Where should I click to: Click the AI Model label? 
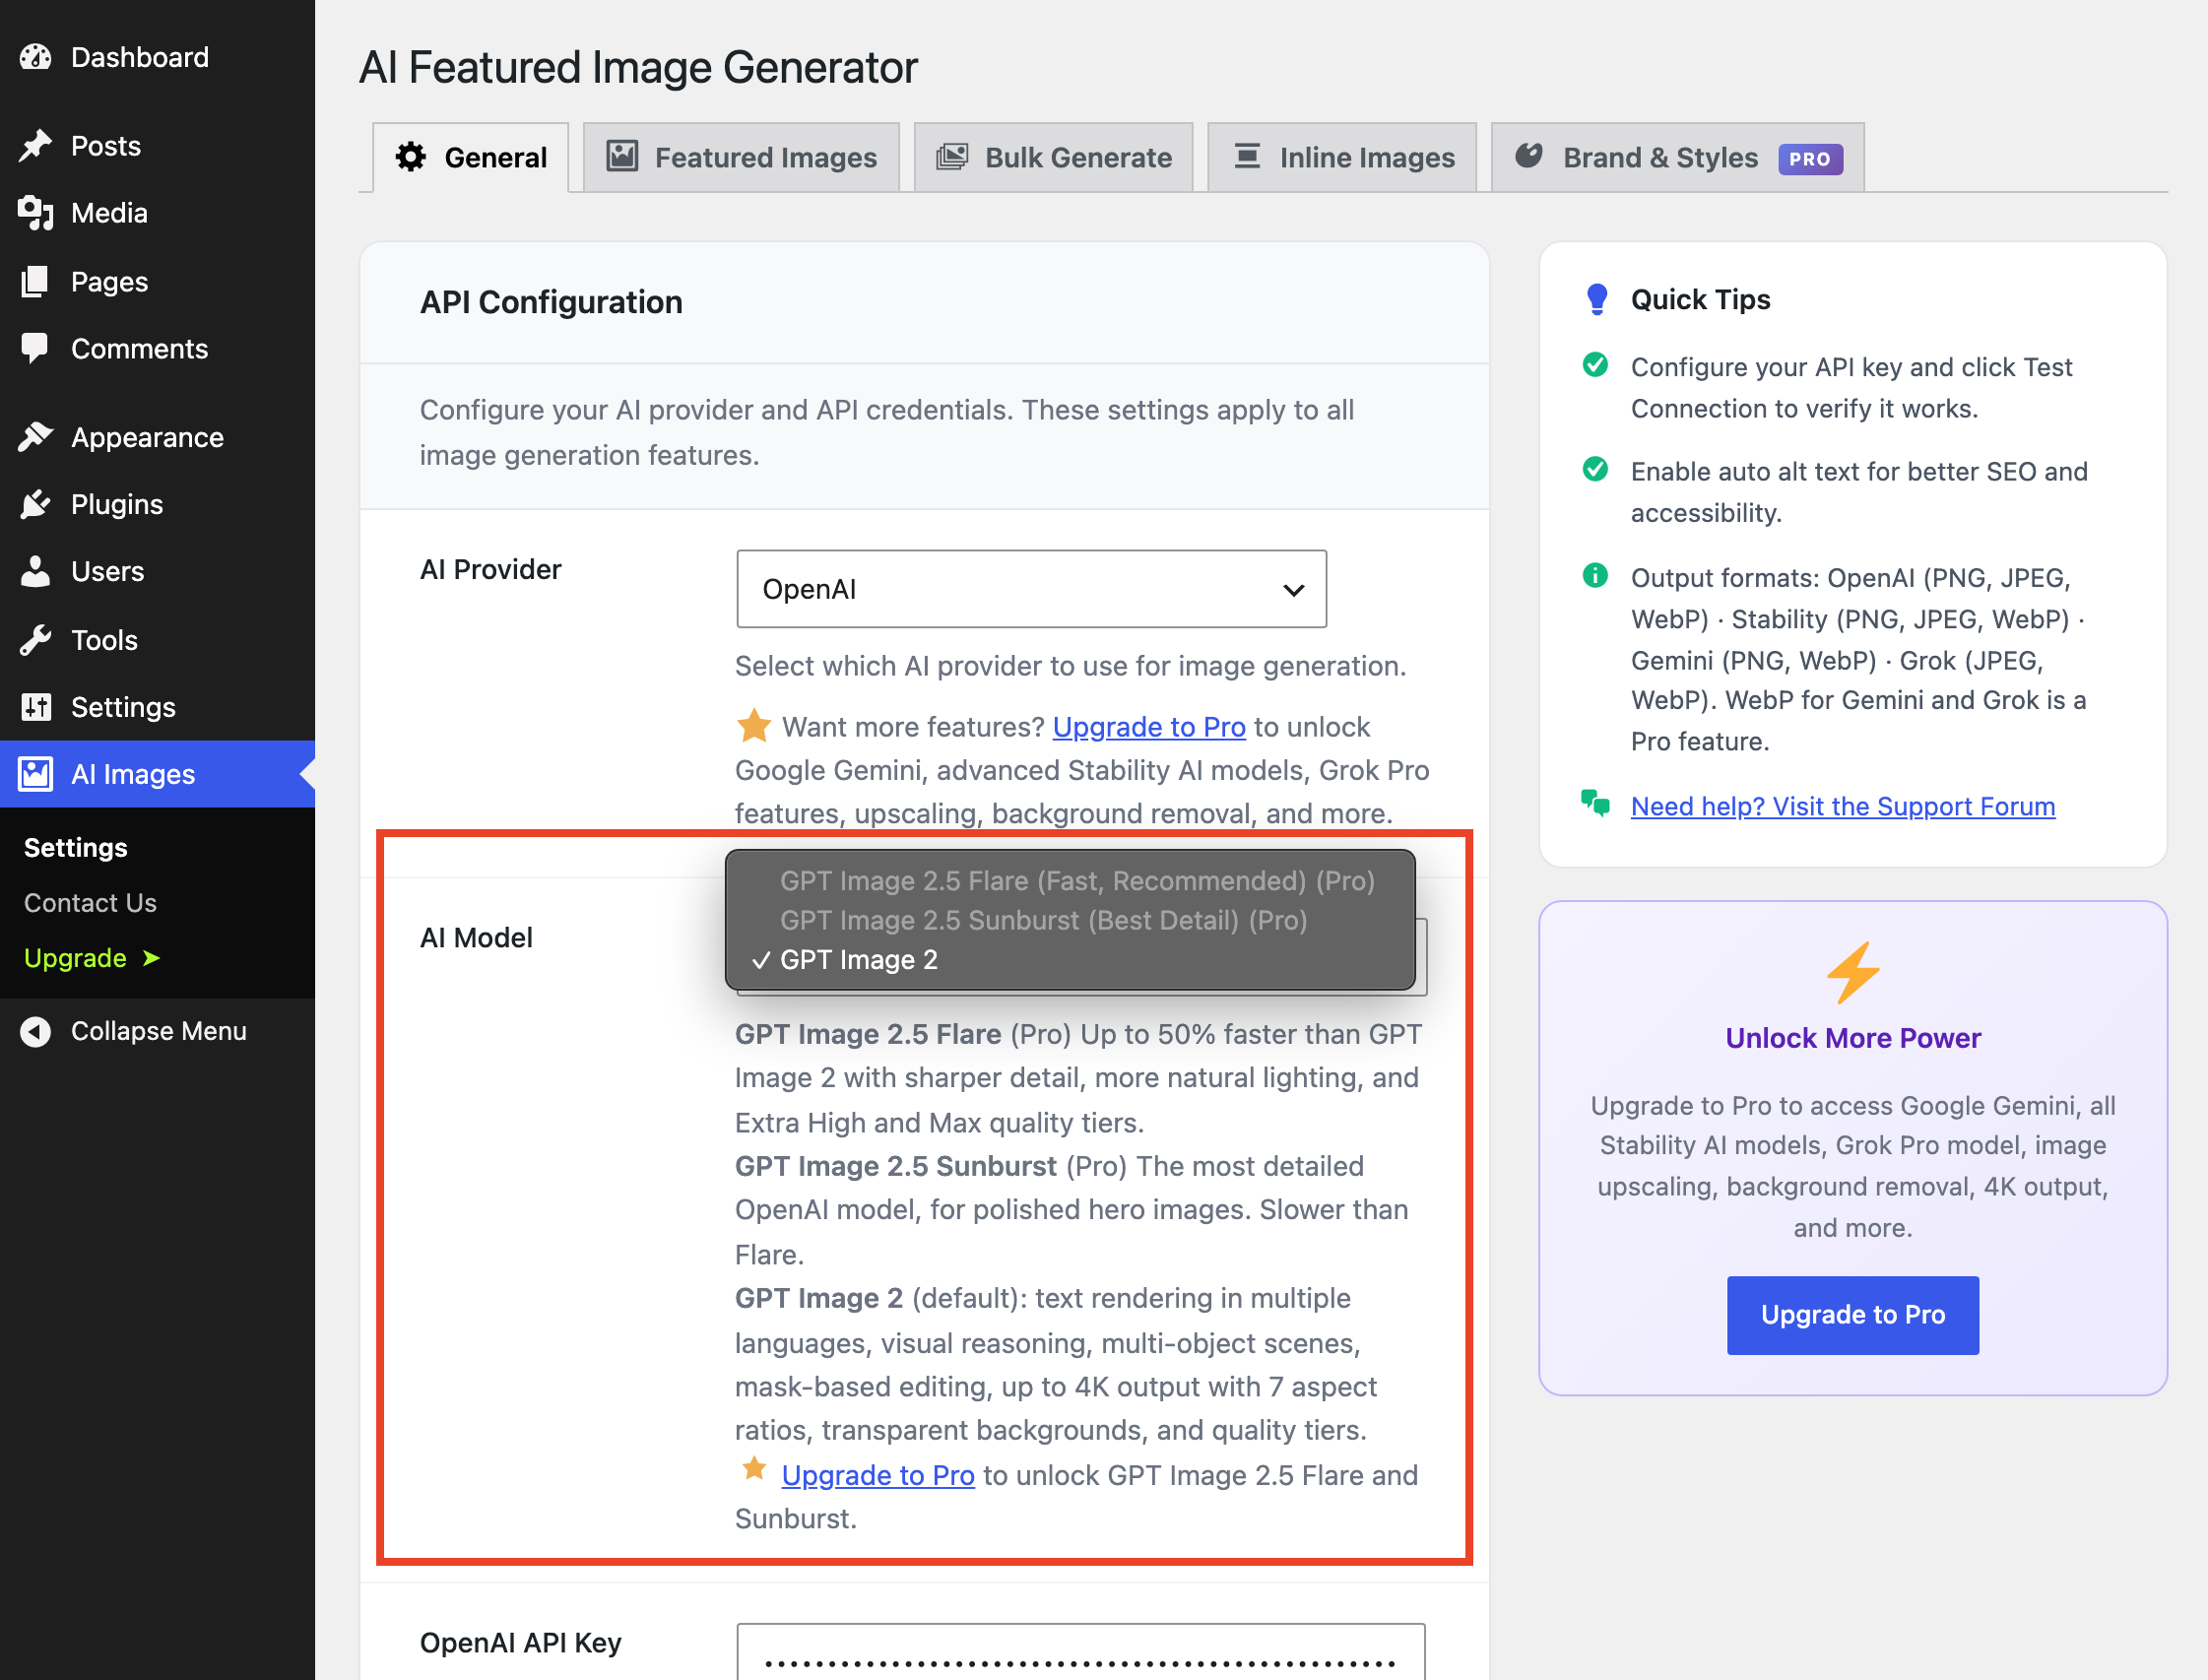pyautogui.click(x=476, y=937)
